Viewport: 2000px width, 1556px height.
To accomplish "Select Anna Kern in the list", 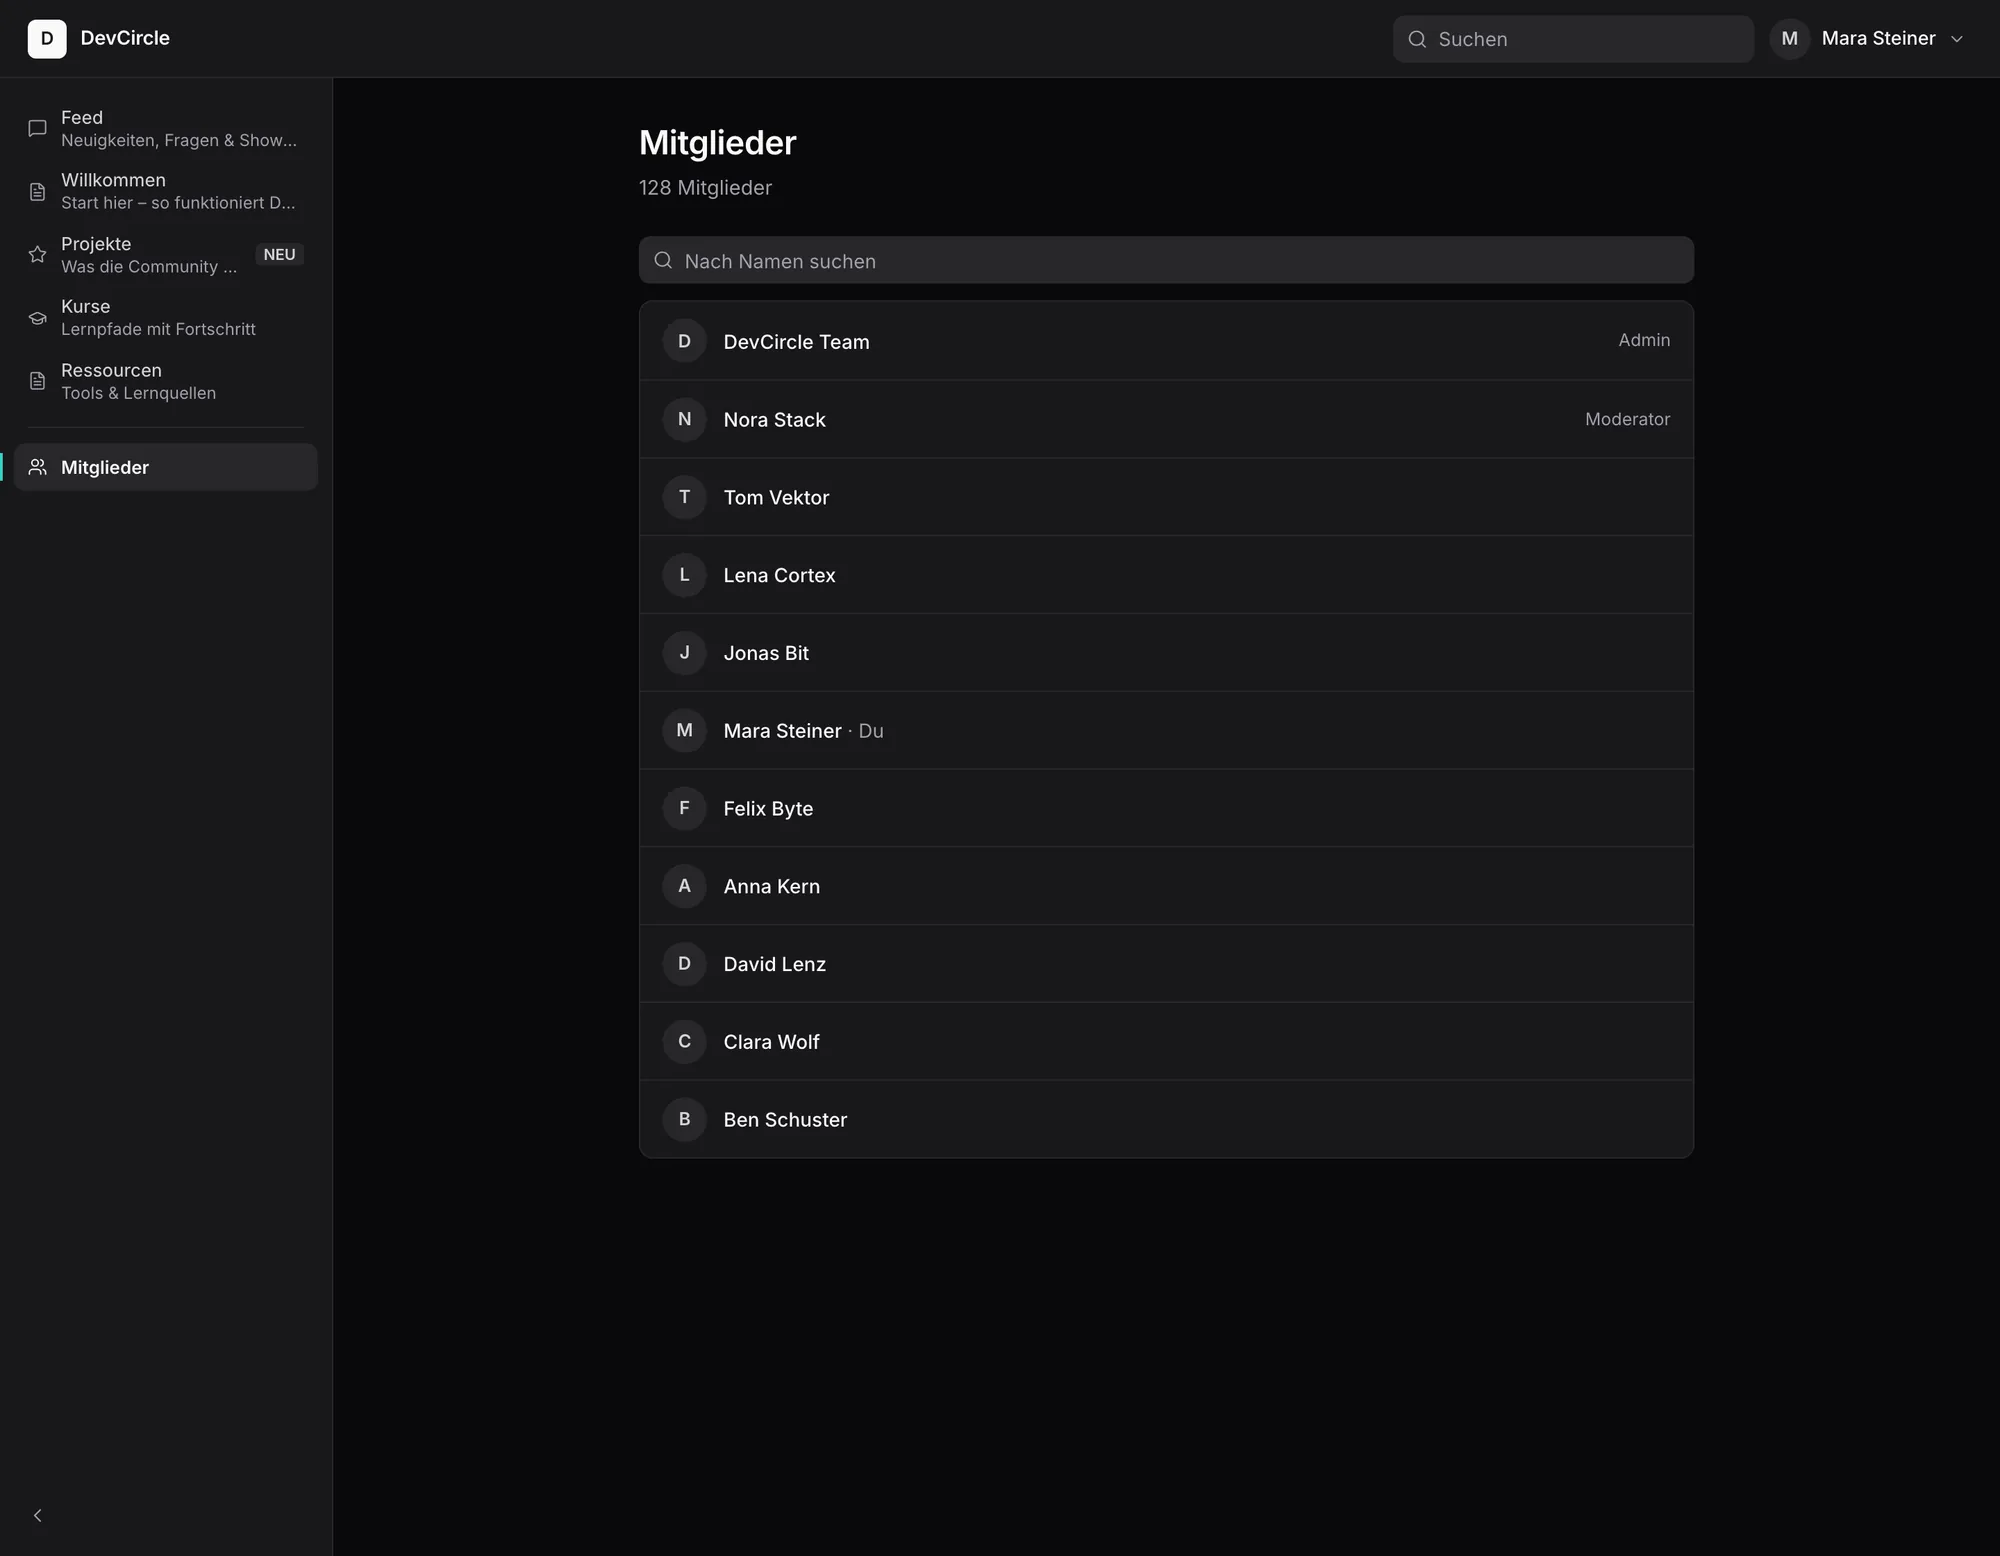I will 1166,886.
